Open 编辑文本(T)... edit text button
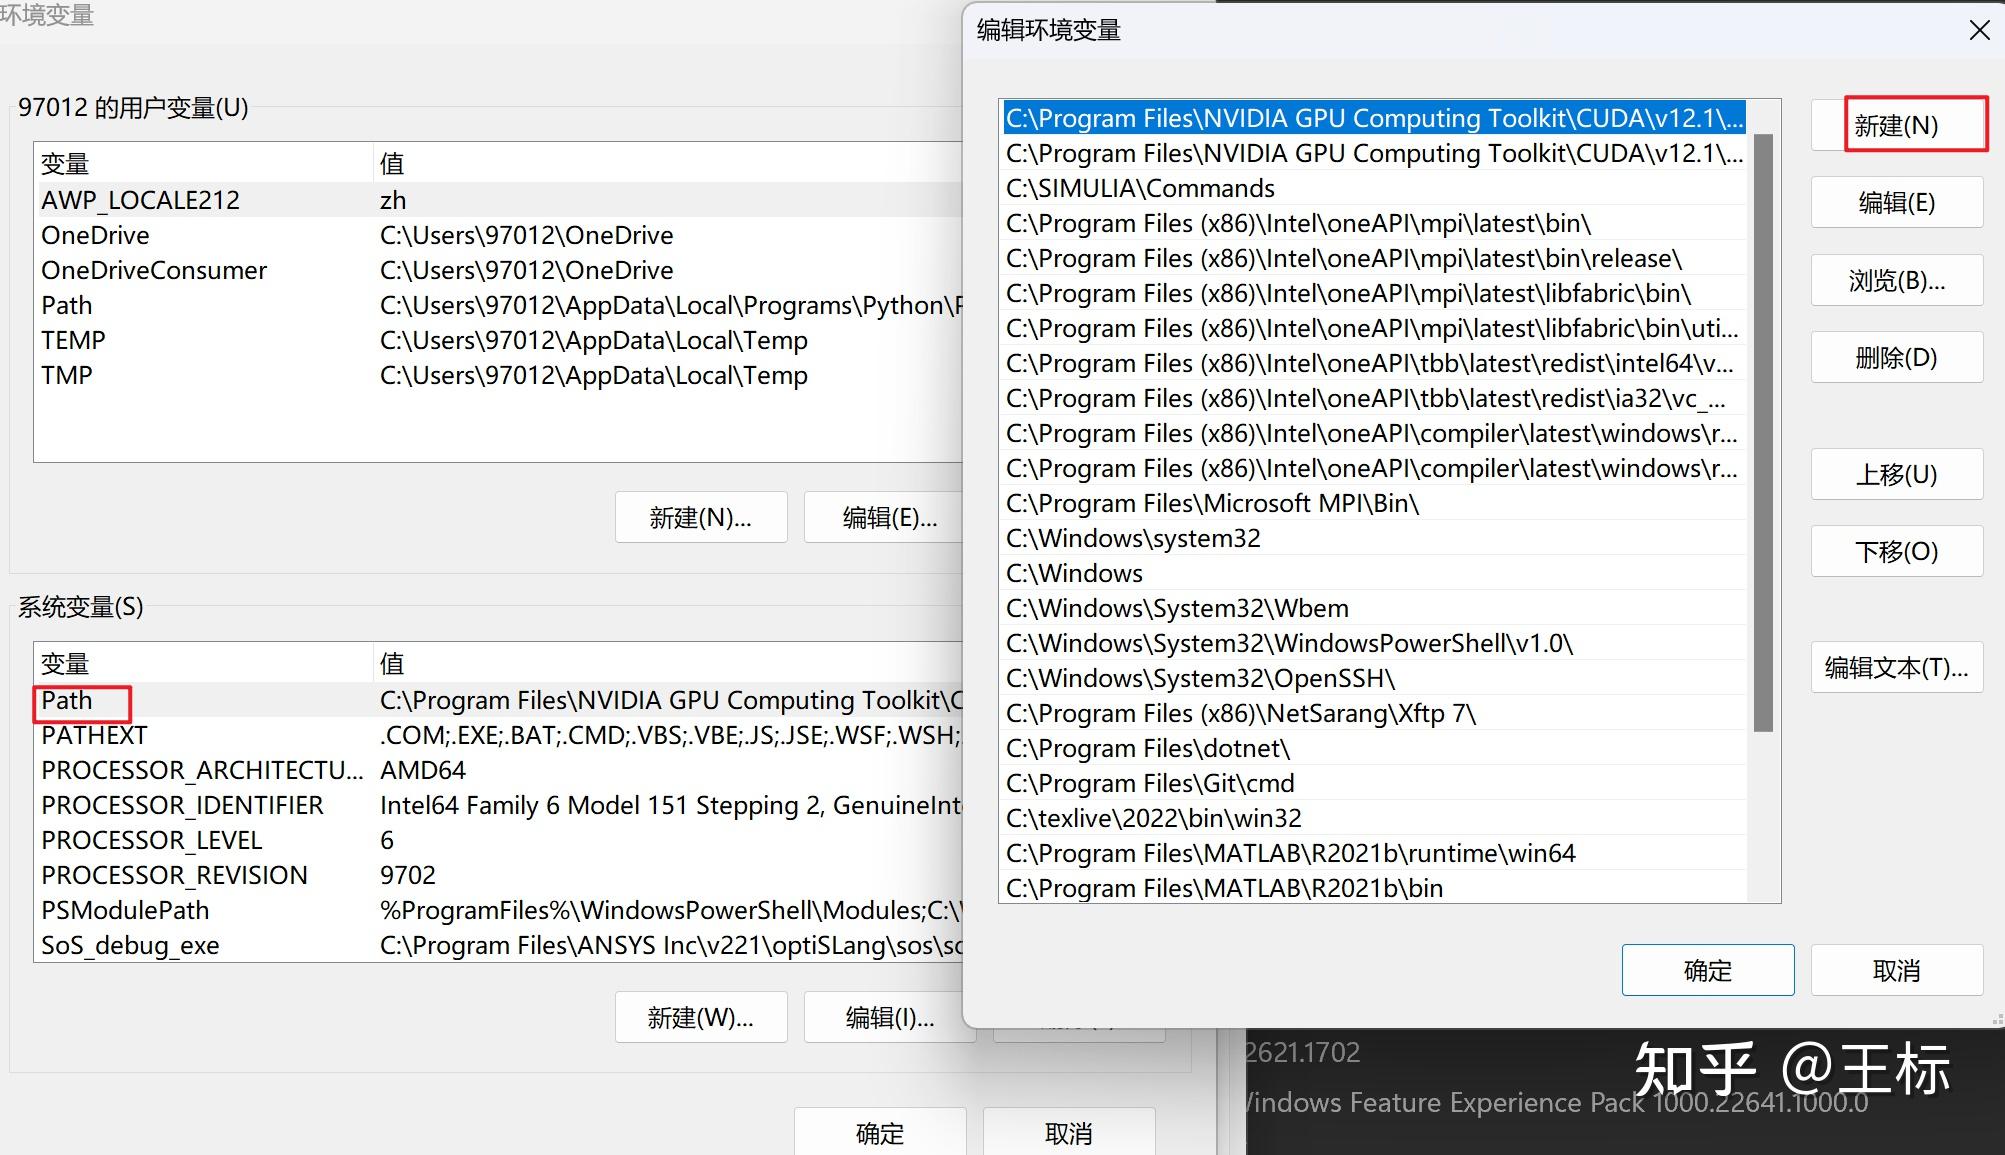Screen dimensions: 2005x1155 pos(1896,667)
